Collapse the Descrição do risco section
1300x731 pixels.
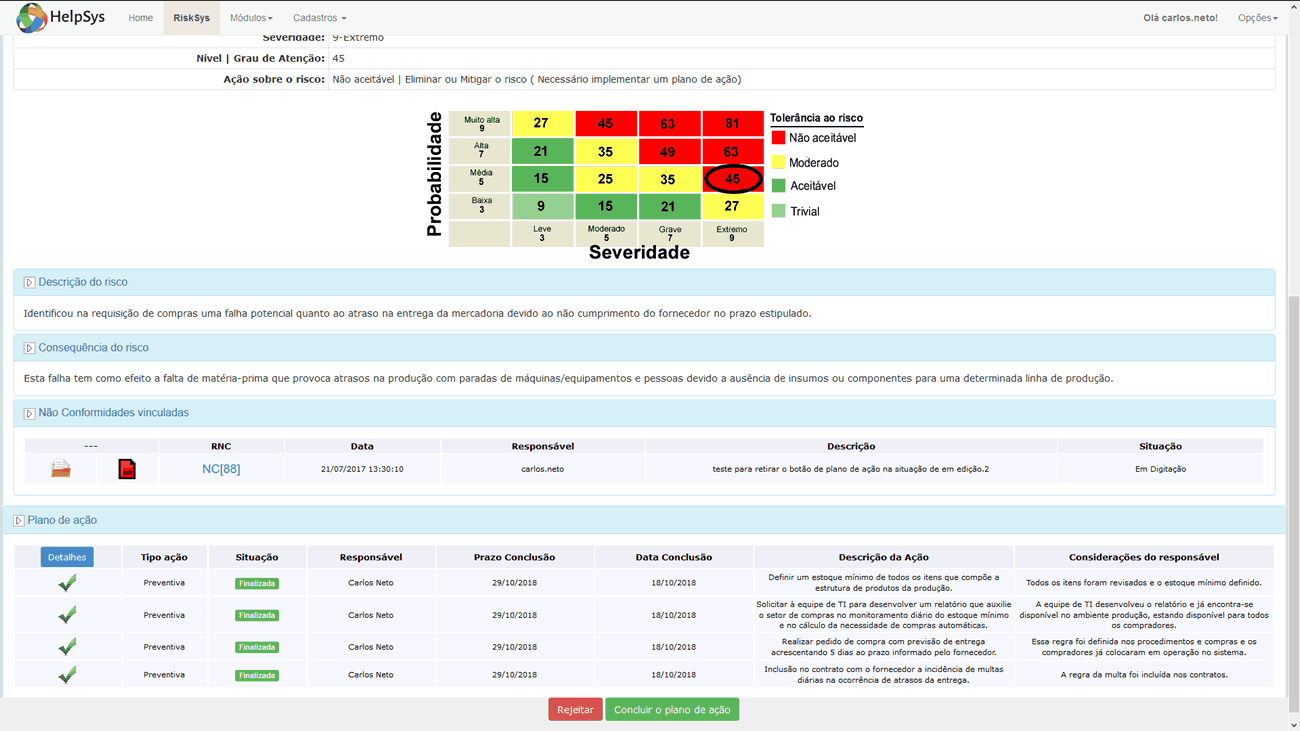coord(30,283)
